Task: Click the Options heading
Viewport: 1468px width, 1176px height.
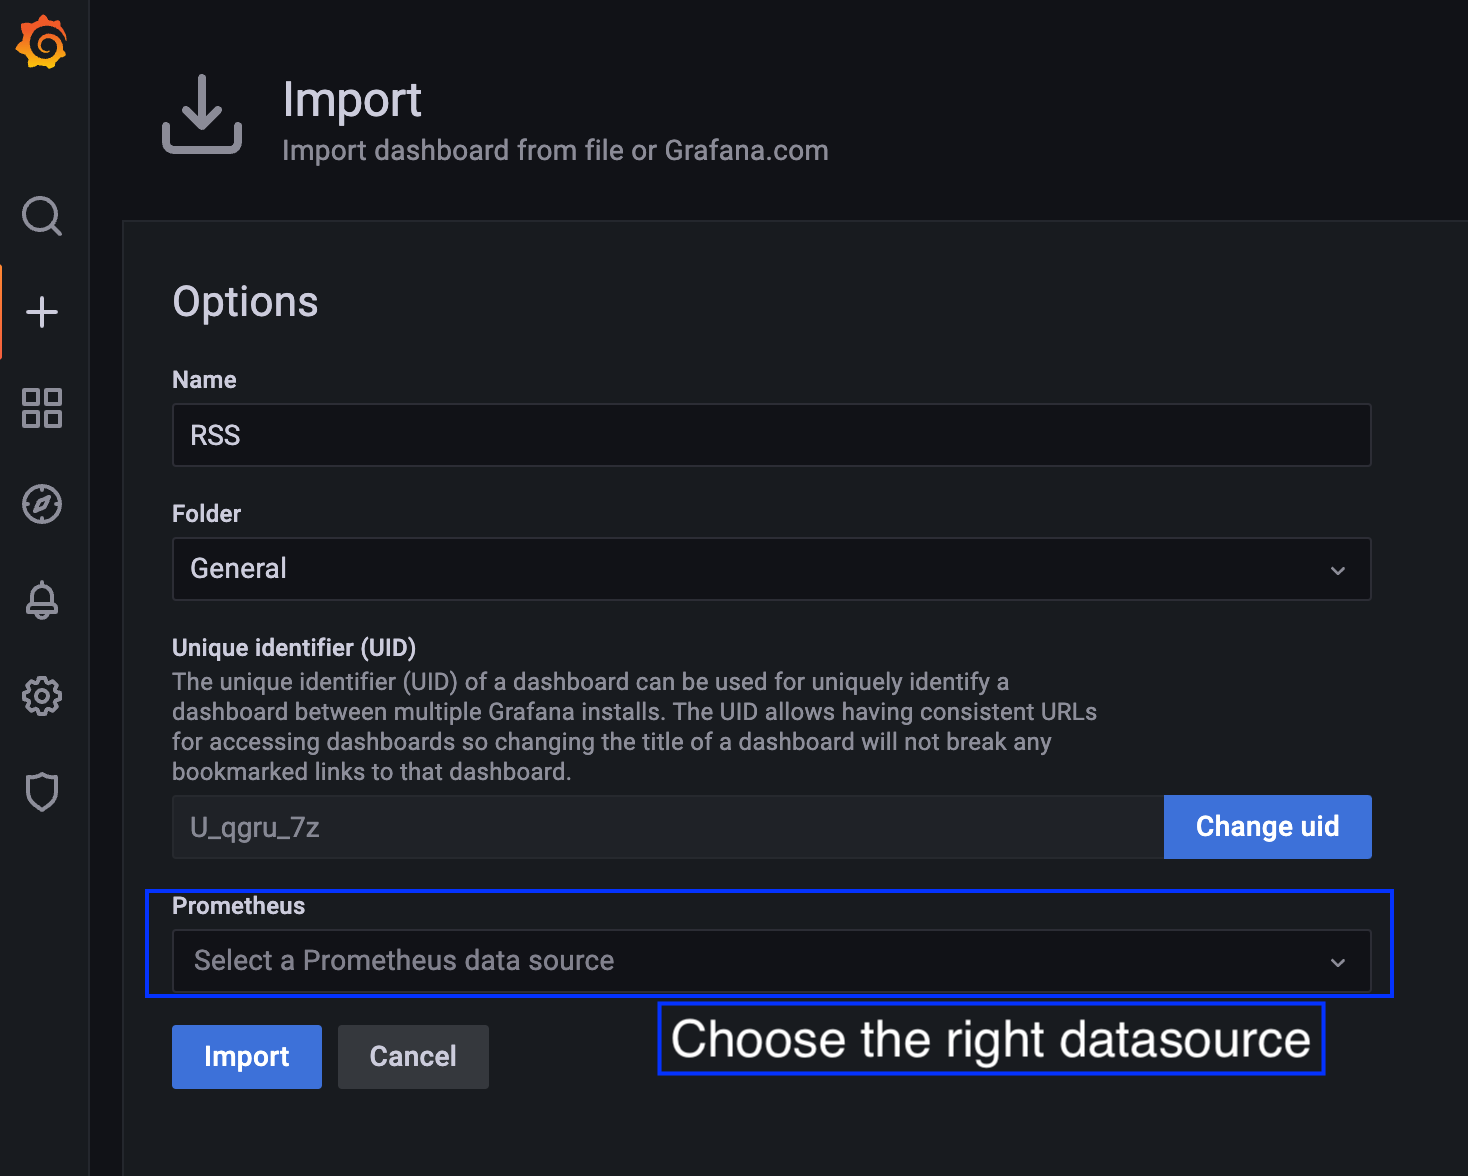Action: coord(245,302)
